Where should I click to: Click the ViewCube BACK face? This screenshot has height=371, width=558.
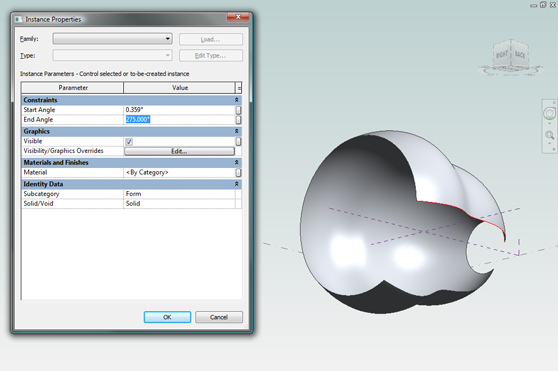[520, 54]
